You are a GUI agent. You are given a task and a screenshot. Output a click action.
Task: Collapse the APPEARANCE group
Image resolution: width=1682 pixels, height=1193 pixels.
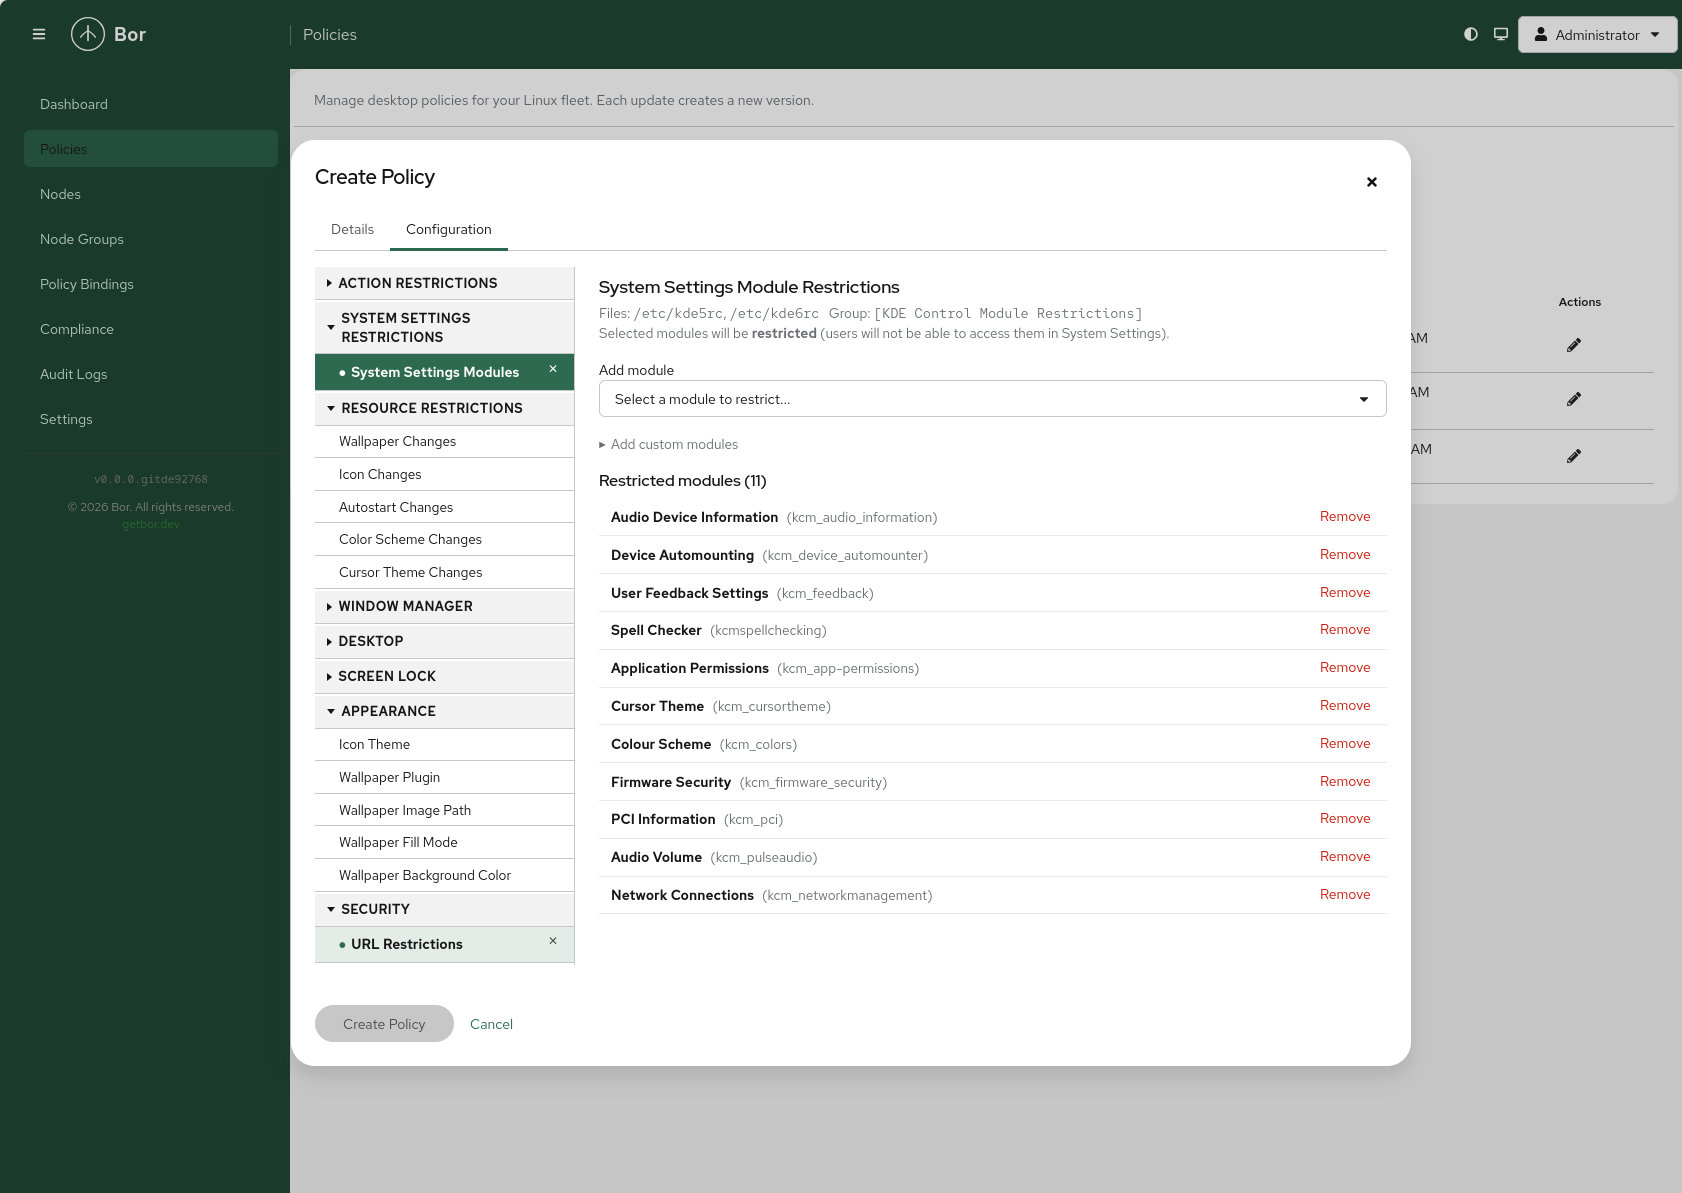[x=444, y=711]
